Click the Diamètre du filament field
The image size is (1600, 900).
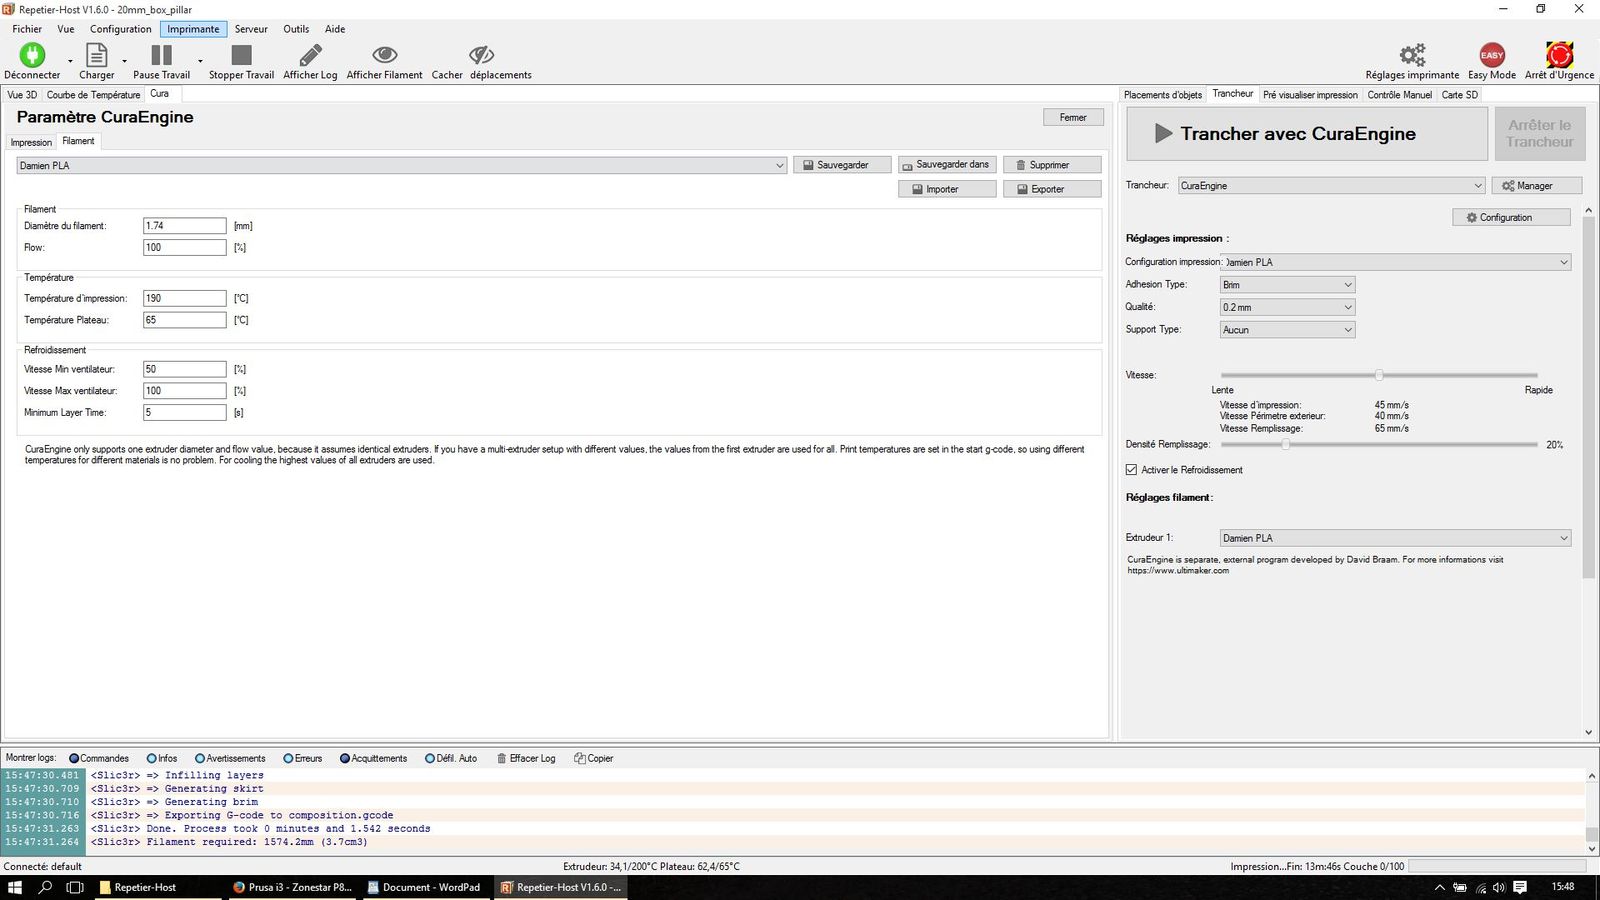point(184,226)
